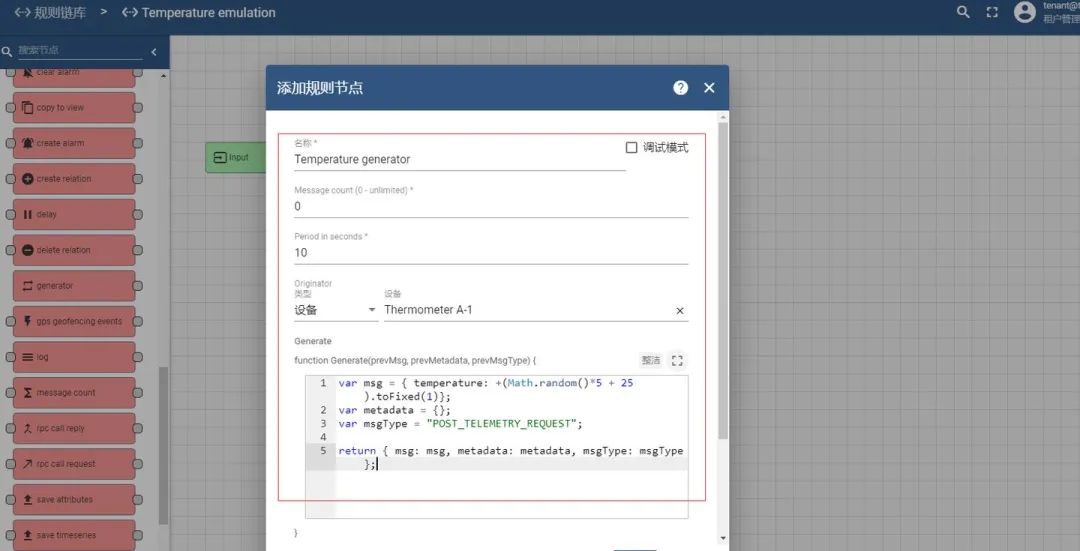Screen dimensions: 1080x551
Task: Select the gps geofencing events node label
Action: 79,322
